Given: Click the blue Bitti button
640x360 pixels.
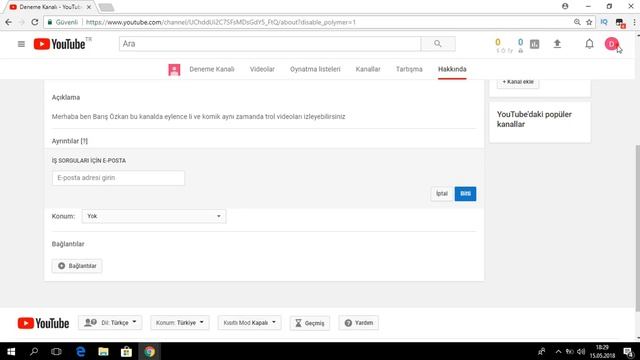Looking at the screenshot, I should point(465,193).
